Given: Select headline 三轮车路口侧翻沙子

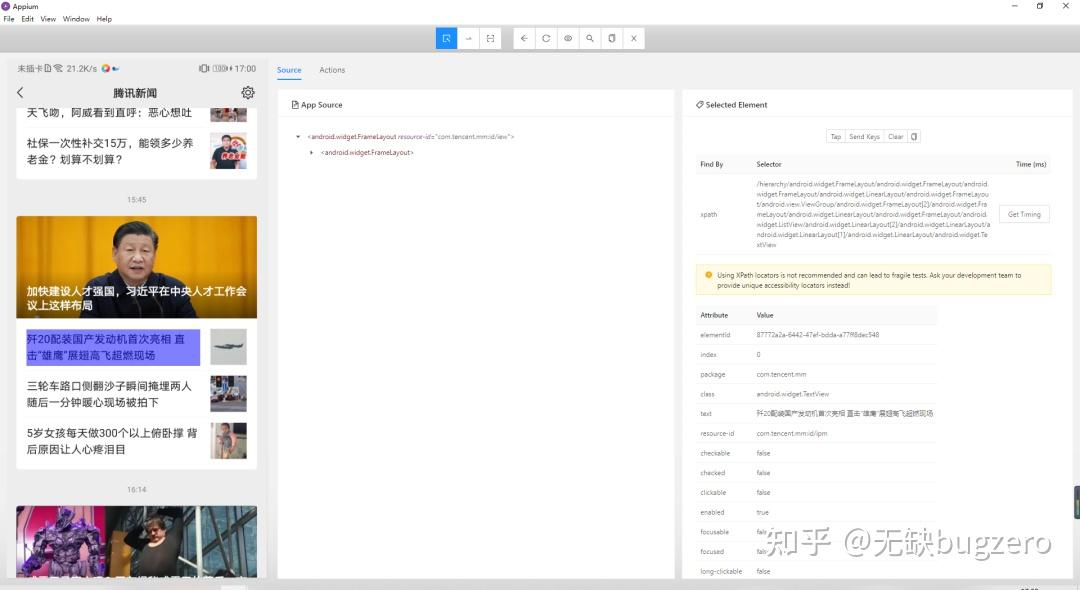Looking at the screenshot, I should 110,394.
